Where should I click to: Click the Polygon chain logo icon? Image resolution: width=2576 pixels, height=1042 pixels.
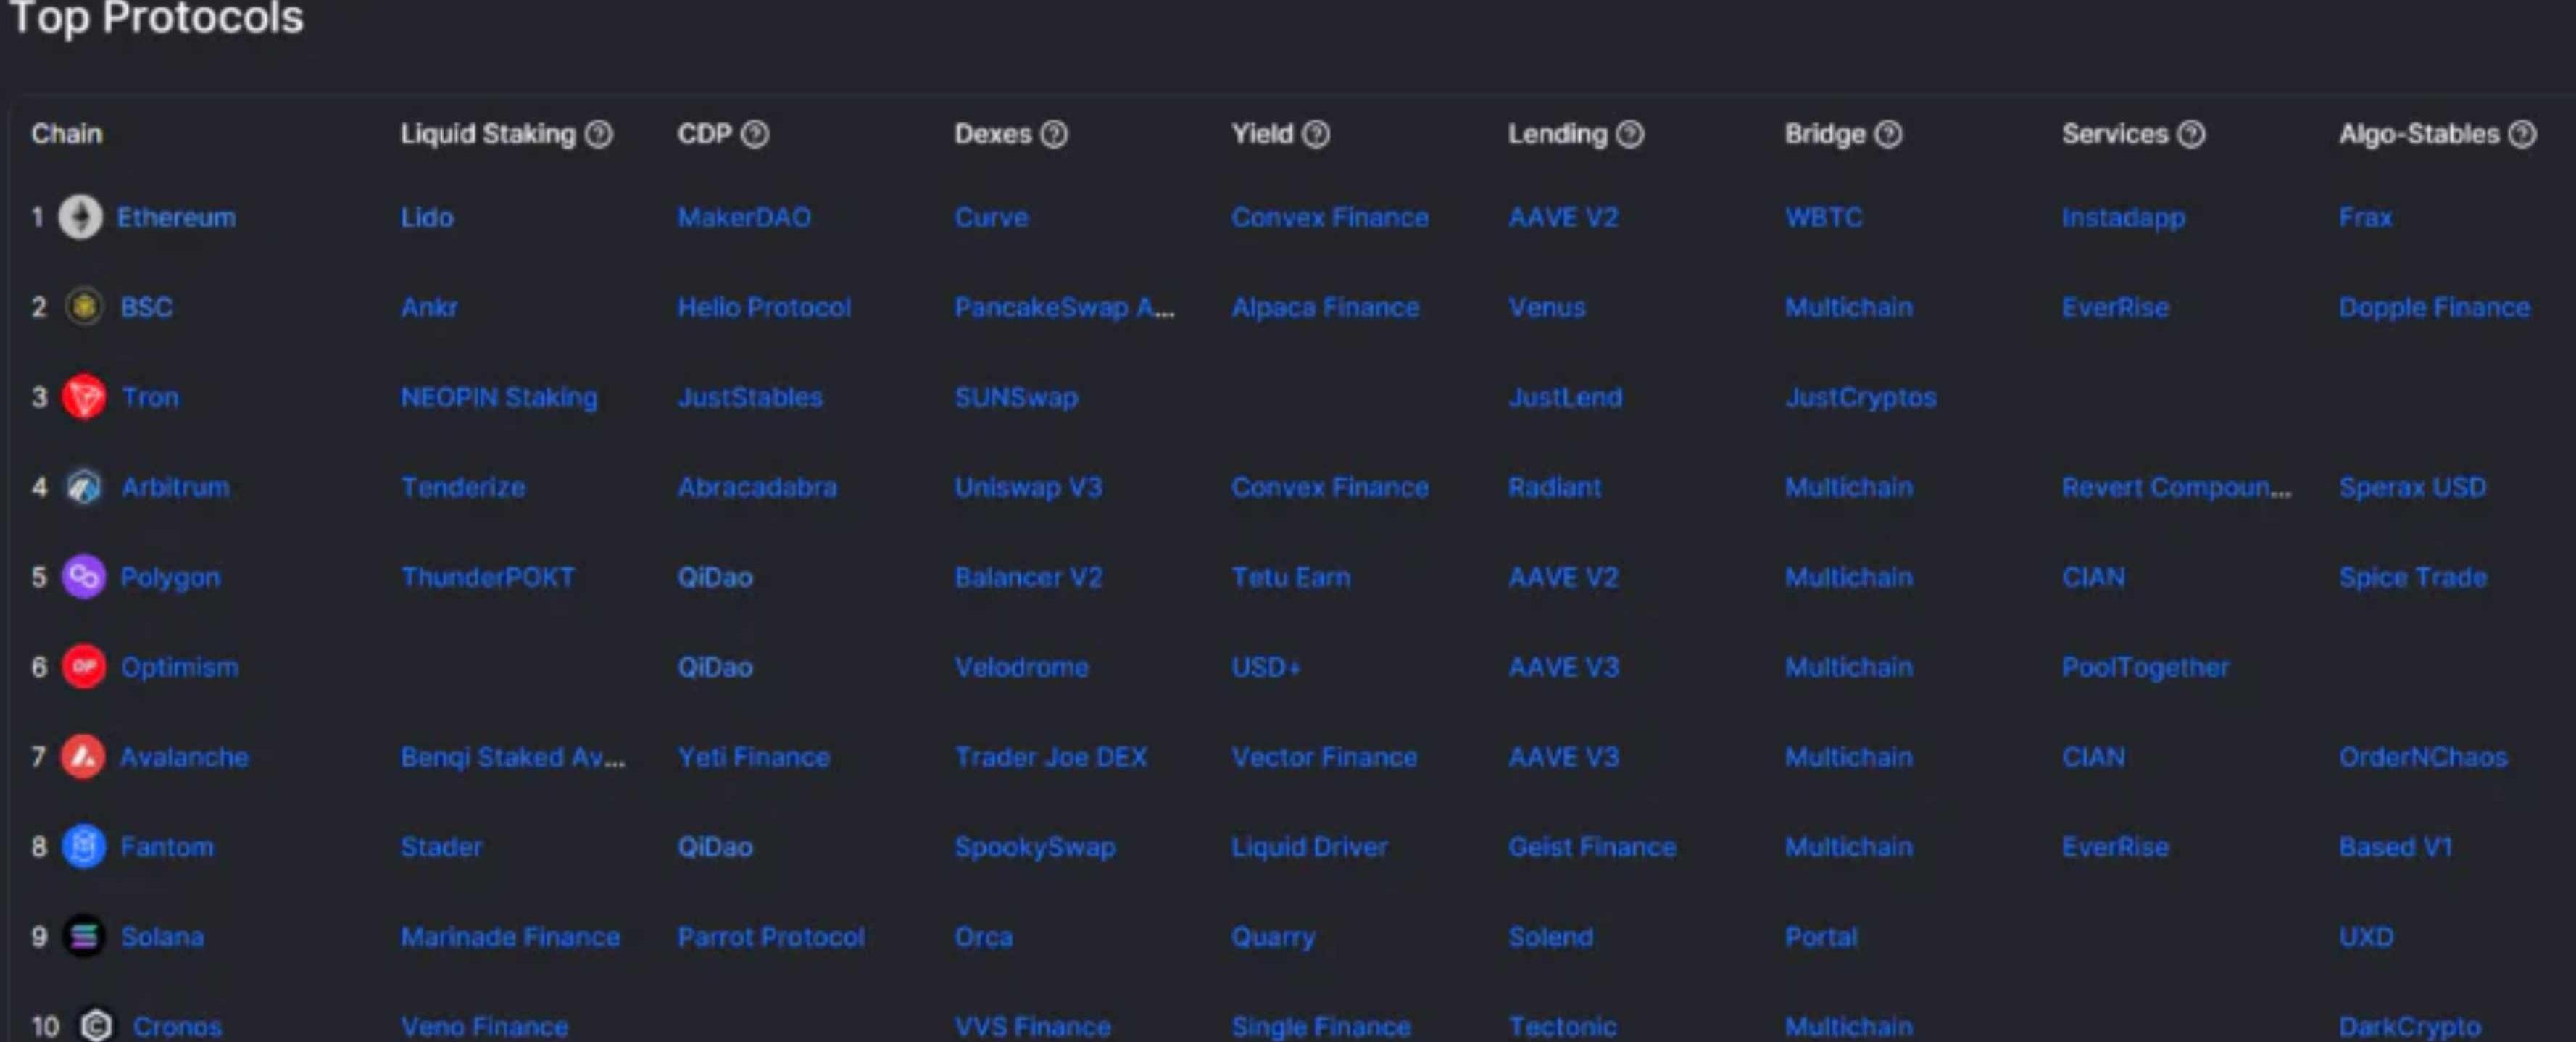pyautogui.click(x=84, y=577)
